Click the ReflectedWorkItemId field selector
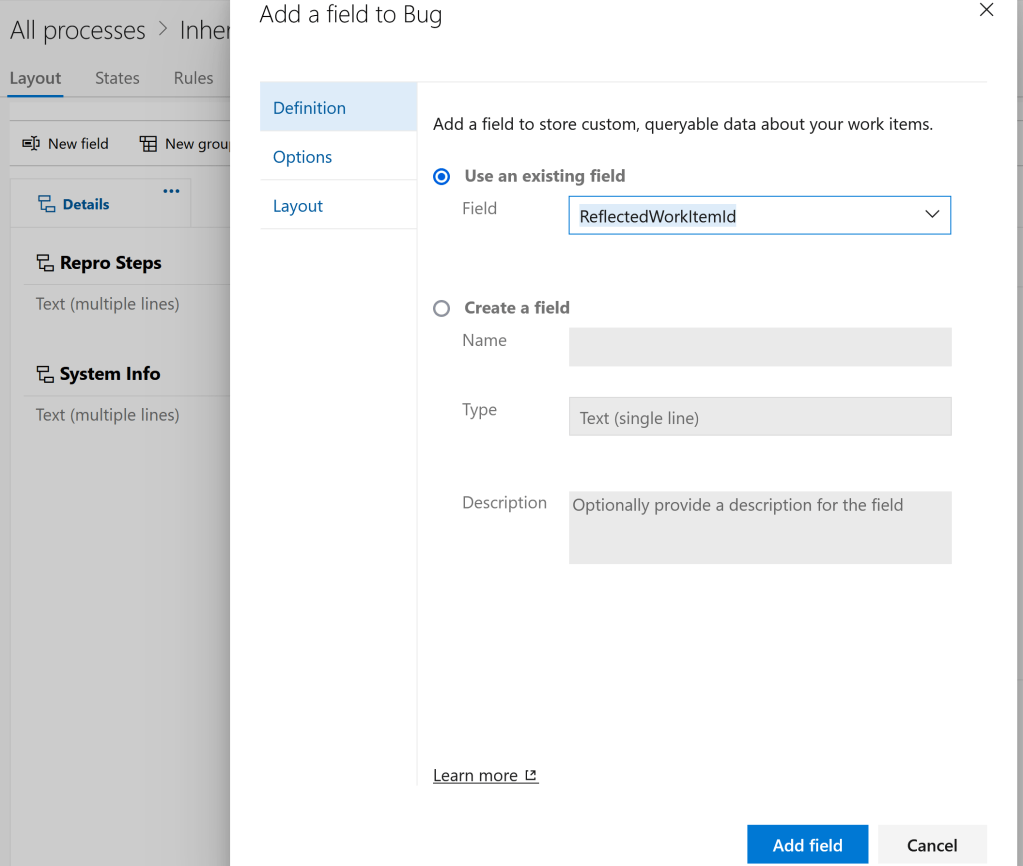This screenshot has width=1023, height=866. (x=740, y=216)
